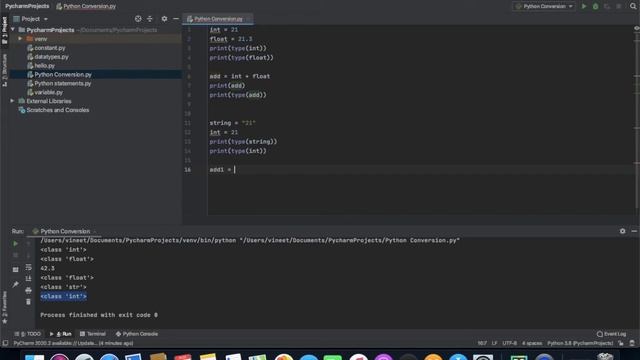Switch to the Python Conversion.py editor tab

click(x=218, y=19)
